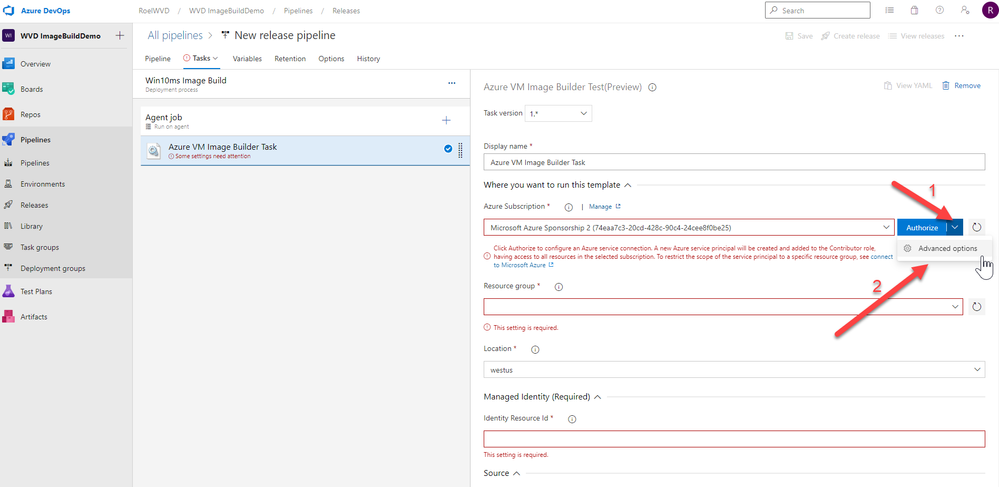This screenshot has height=487, width=999.
Task: Open Repos in the sidebar
Action: point(31,115)
